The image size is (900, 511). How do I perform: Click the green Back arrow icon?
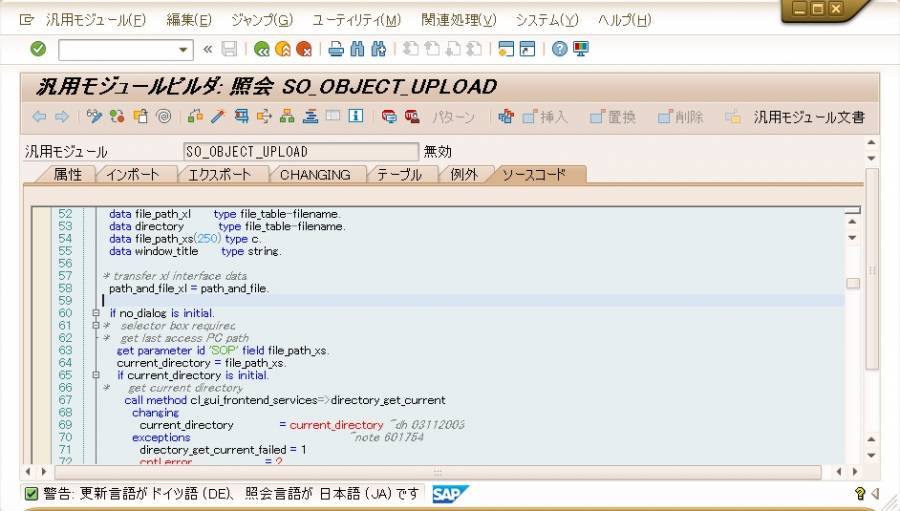tap(262, 49)
